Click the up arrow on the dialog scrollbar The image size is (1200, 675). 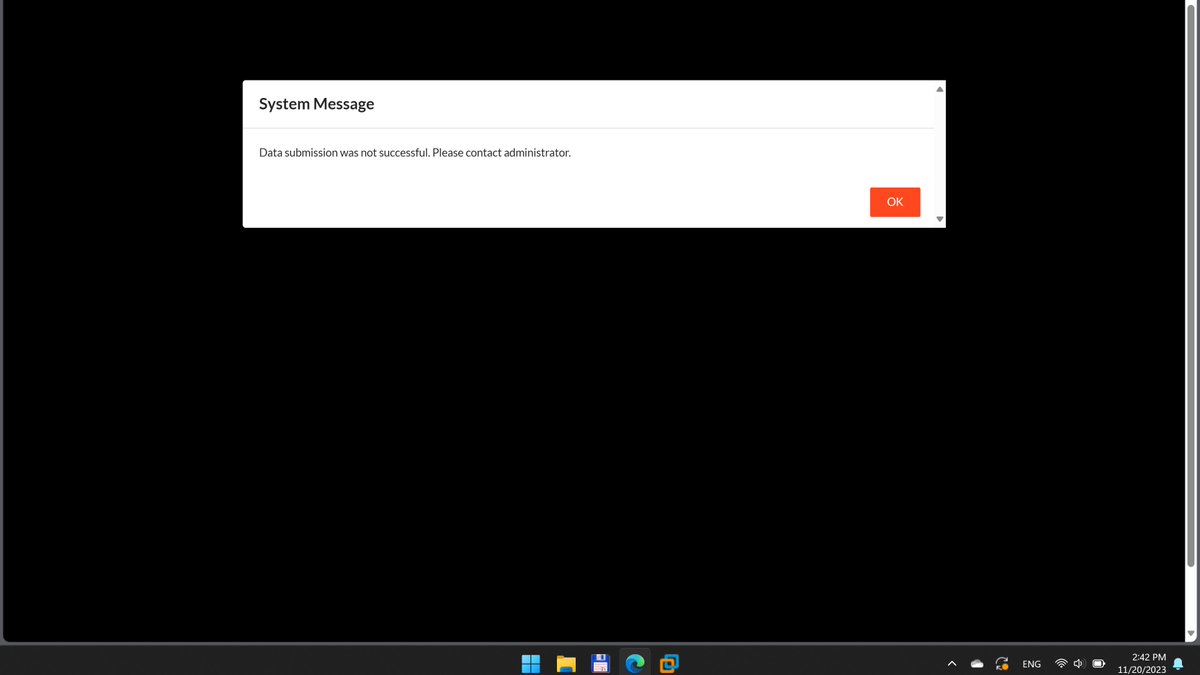pyautogui.click(x=939, y=87)
